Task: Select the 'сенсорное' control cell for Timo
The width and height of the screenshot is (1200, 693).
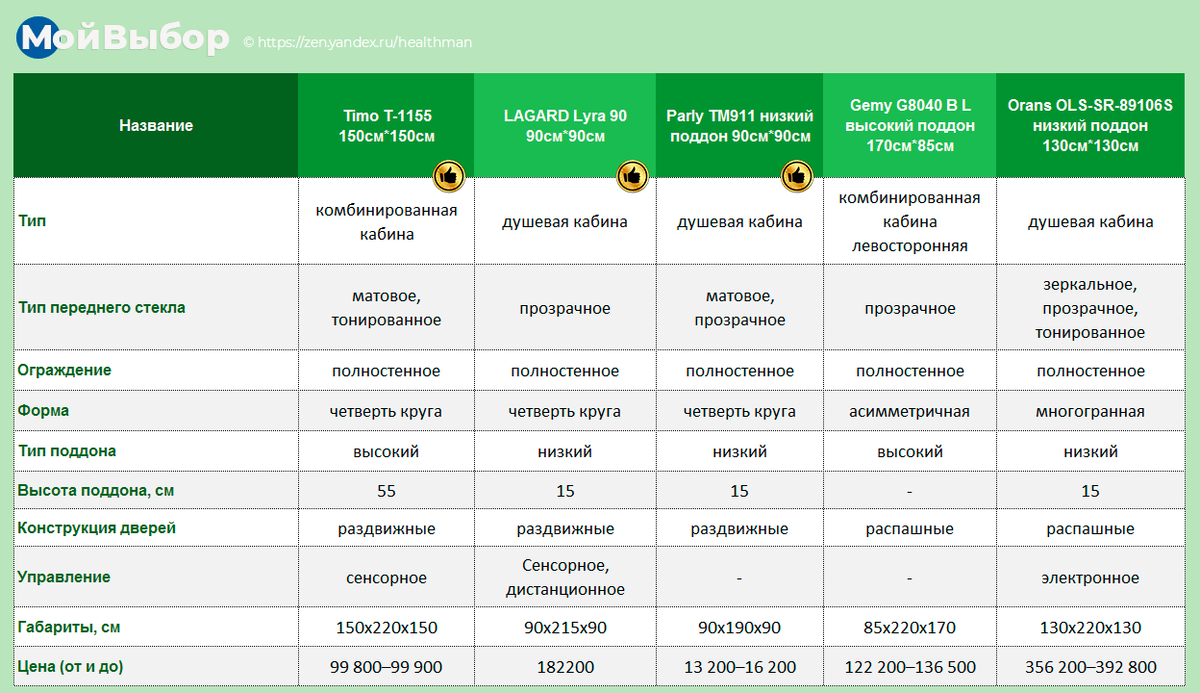Action: (x=387, y=577)
